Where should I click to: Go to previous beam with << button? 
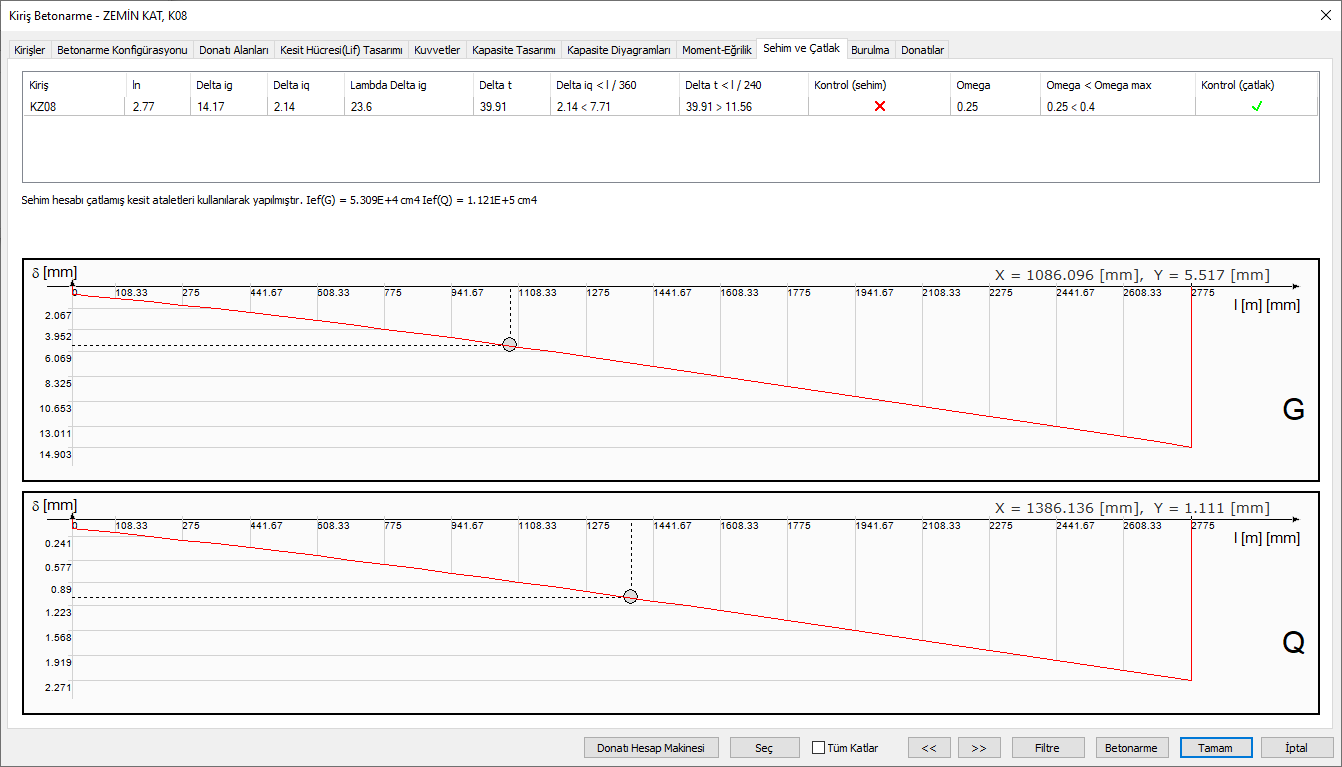[929, 748]
